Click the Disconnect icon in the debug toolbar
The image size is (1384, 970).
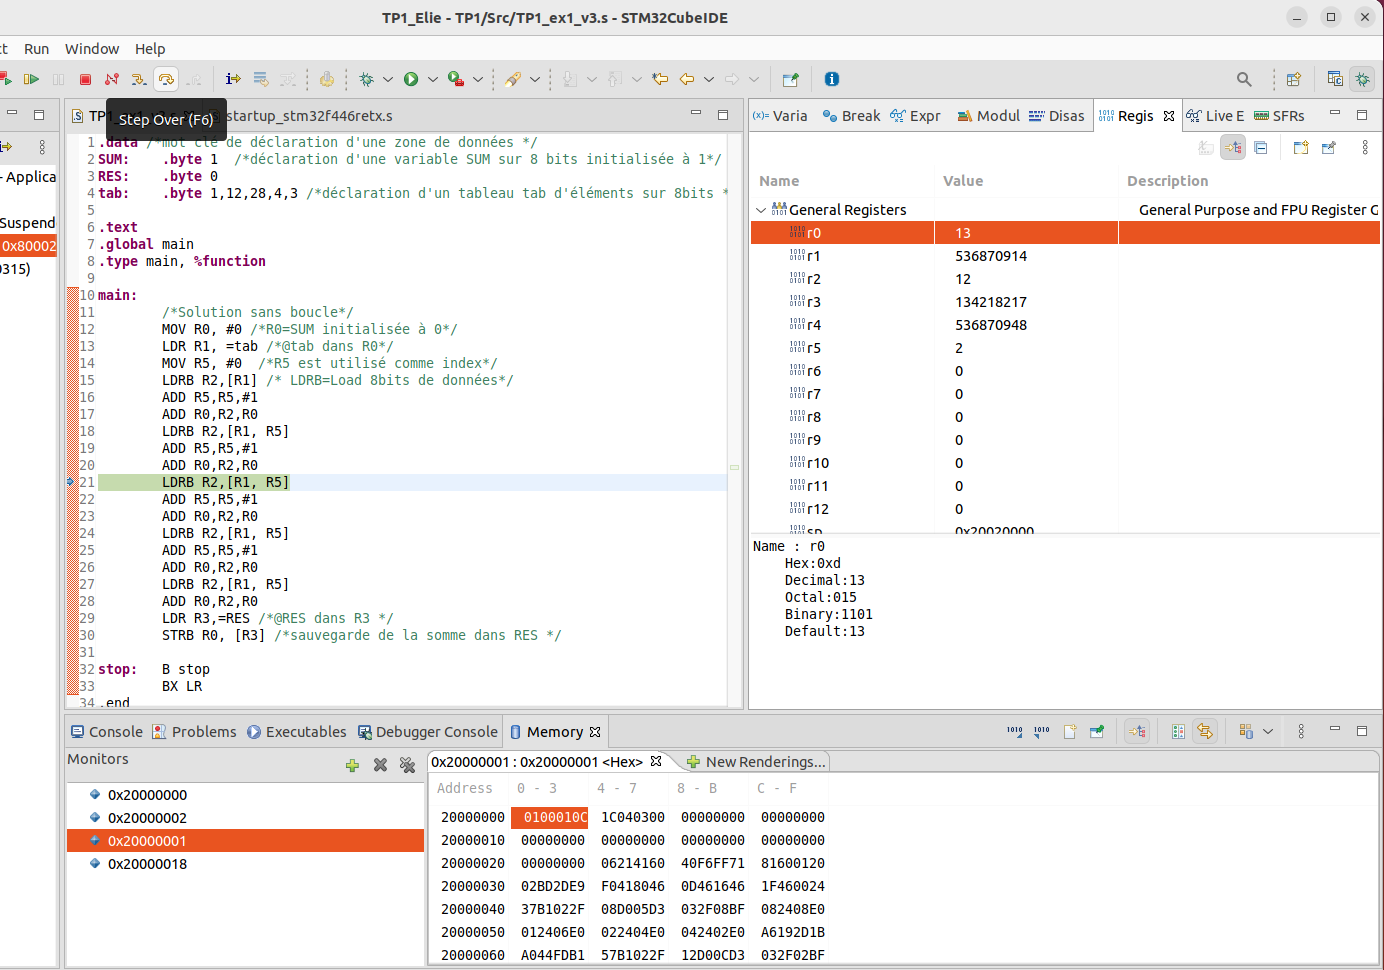click(112, 79)
